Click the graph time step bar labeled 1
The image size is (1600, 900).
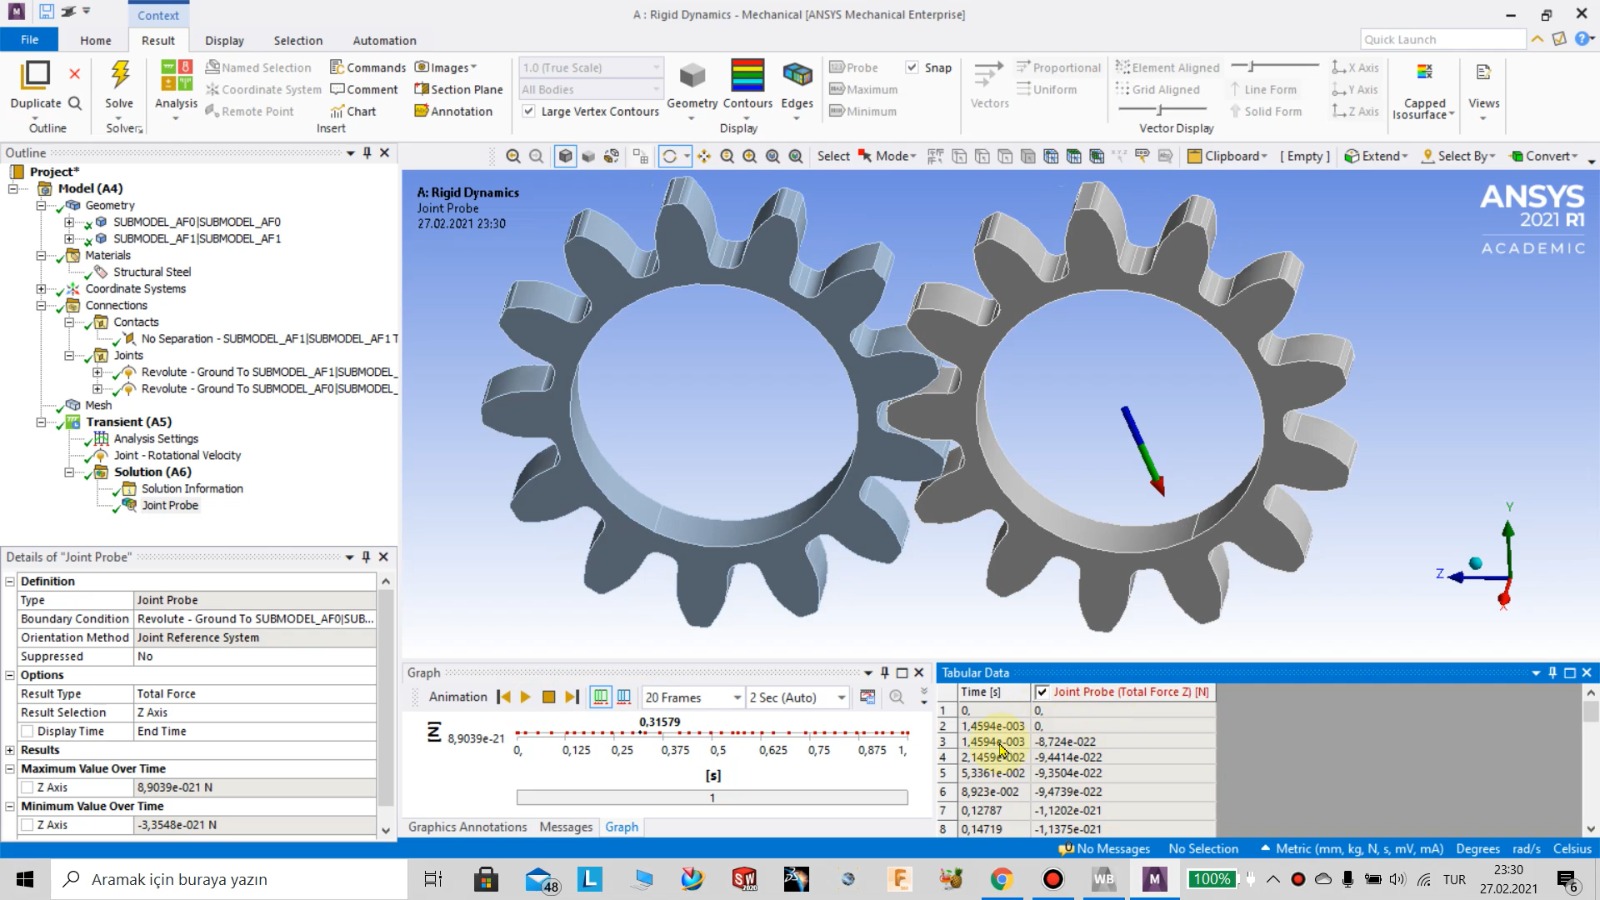712,798
